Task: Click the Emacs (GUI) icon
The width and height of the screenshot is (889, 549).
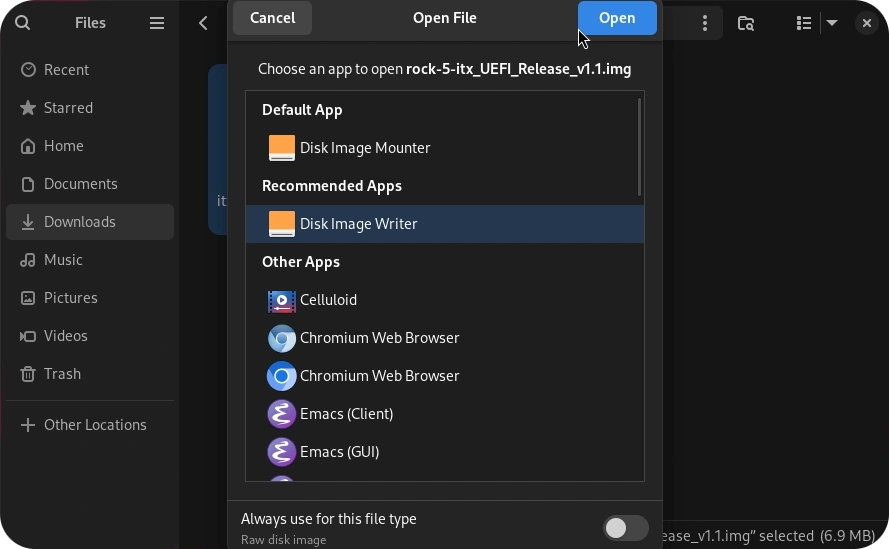Action: click(x=281, y=452)
